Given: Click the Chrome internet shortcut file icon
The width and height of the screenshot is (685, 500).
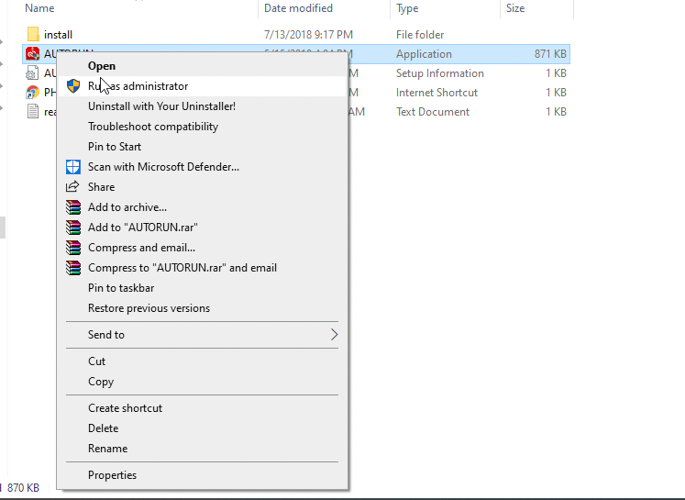Looking at the screenshot, I should 32,93.
